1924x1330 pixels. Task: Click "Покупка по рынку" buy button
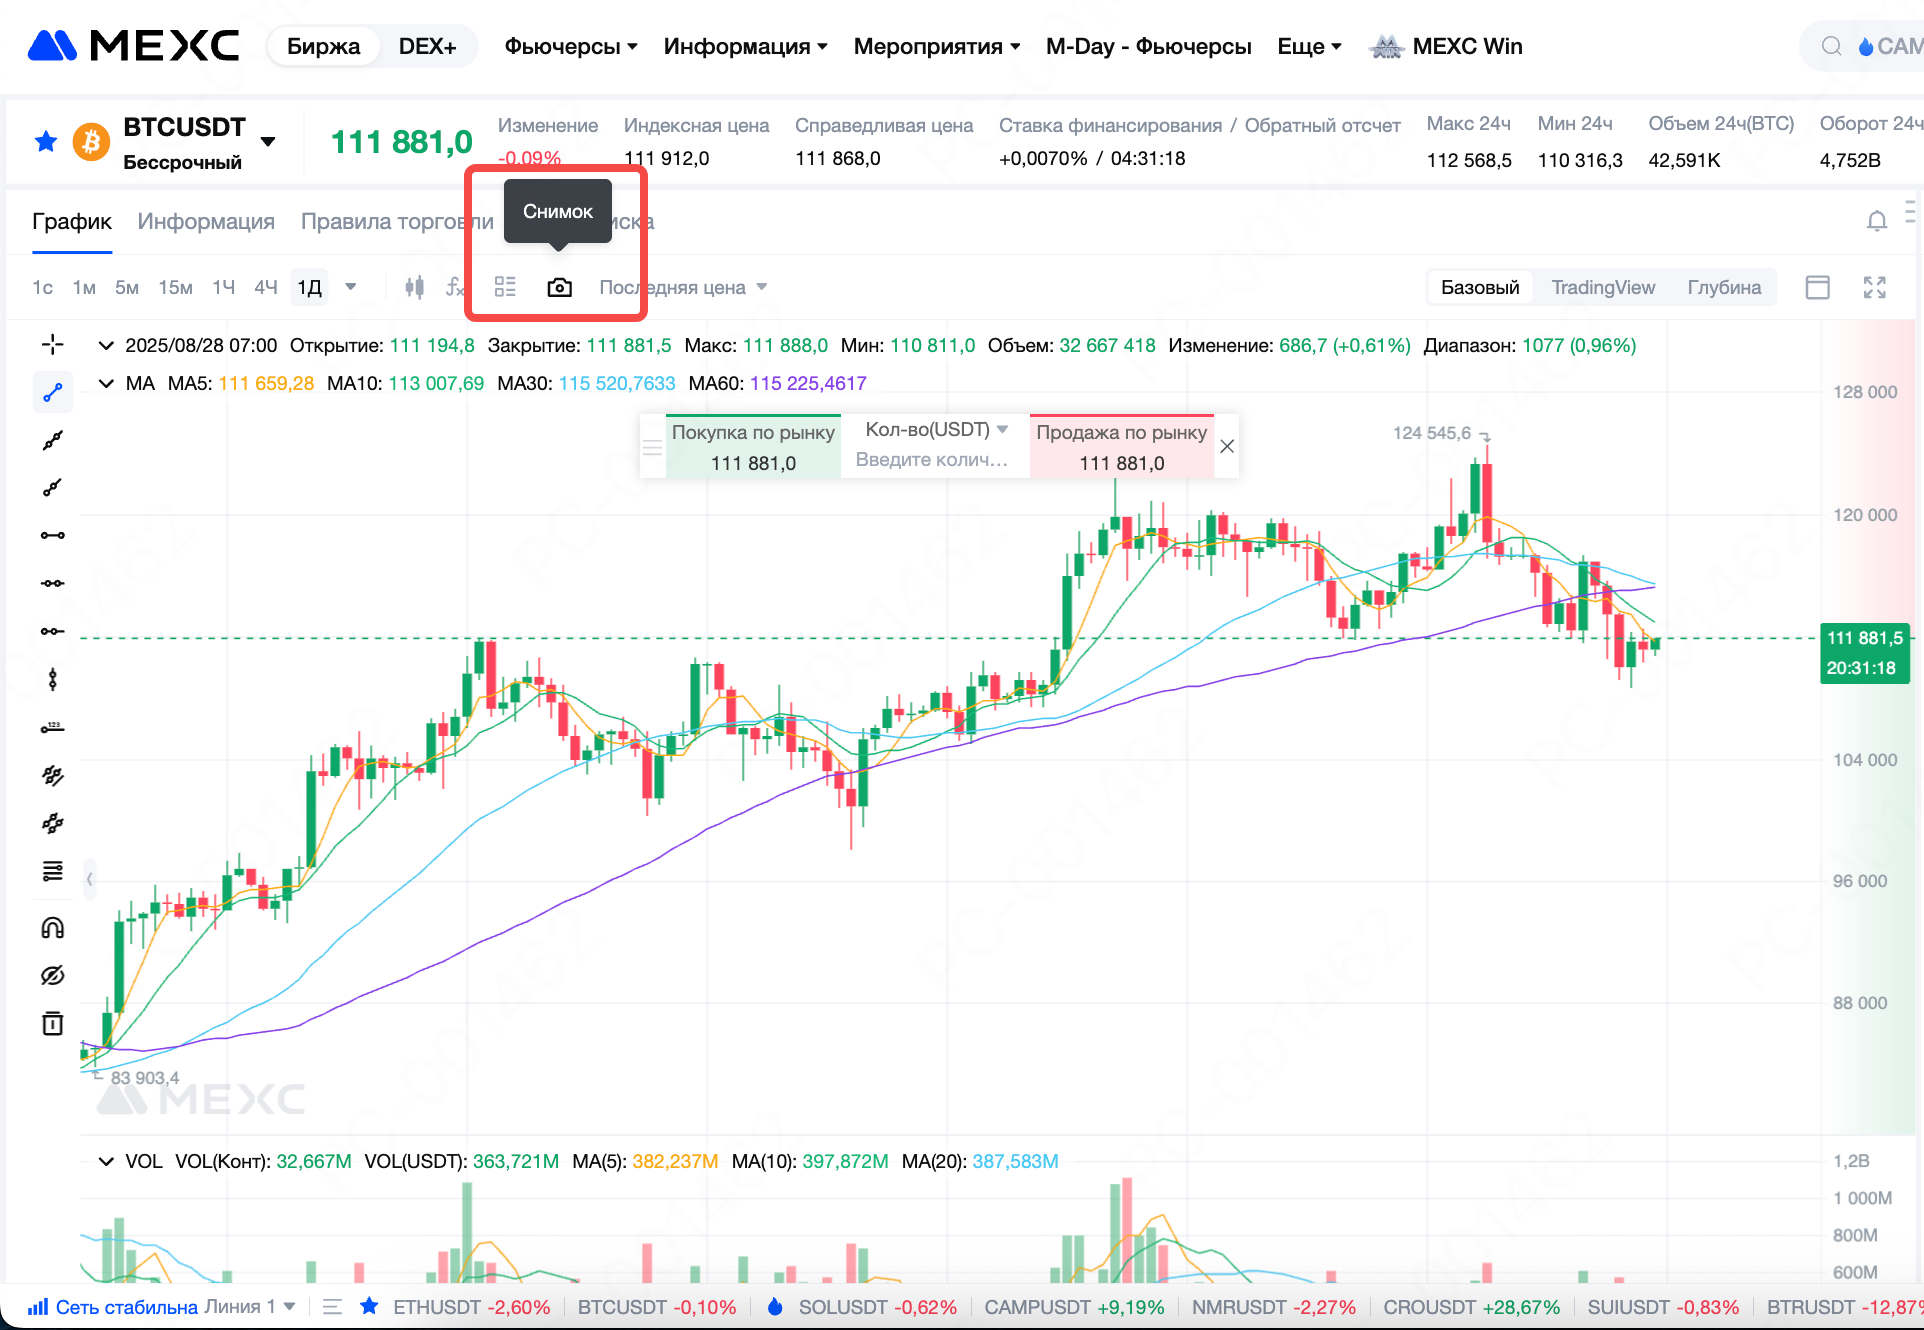coord(753,447)
